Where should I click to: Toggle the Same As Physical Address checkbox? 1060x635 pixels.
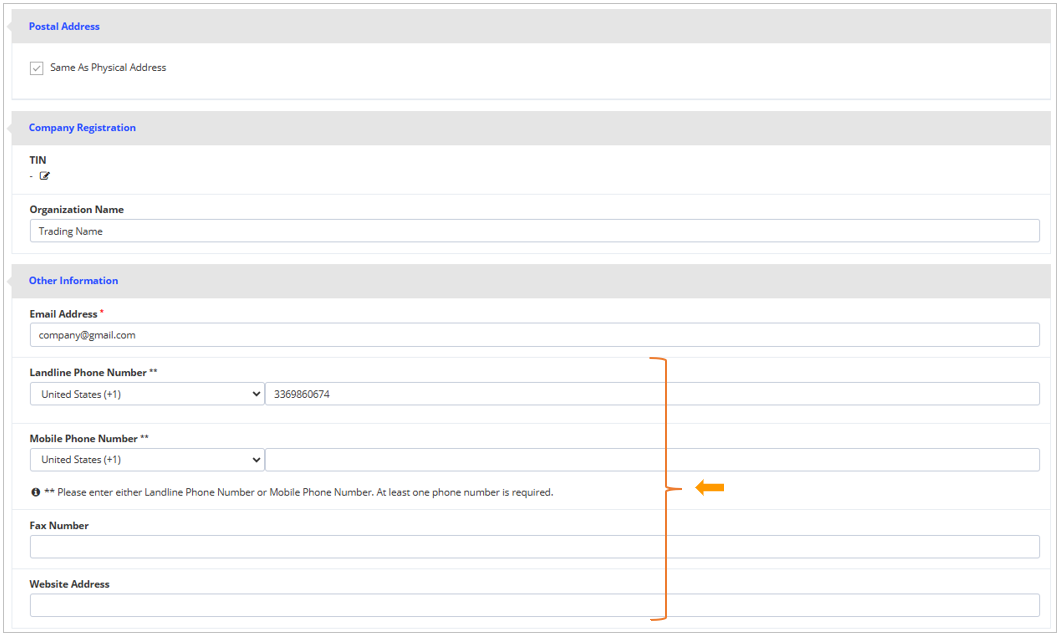point(36,67)
